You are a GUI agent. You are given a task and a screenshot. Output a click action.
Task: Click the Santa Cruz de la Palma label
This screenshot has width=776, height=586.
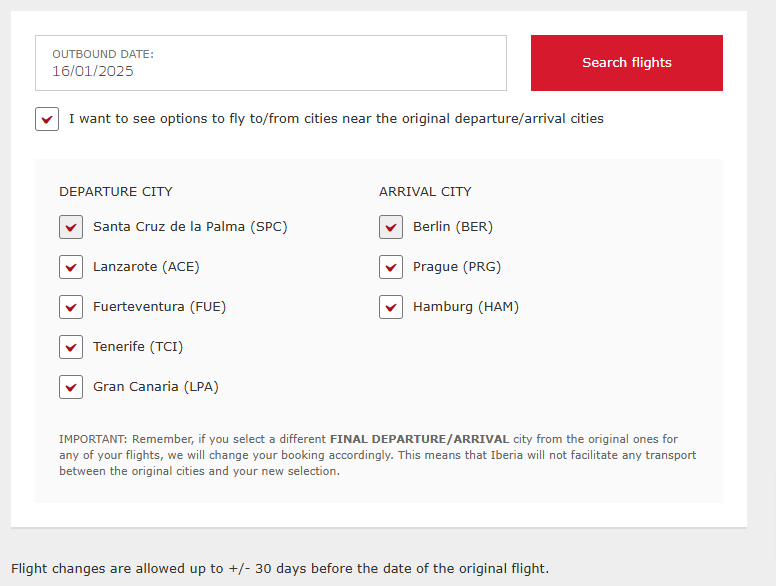[190, 227]
